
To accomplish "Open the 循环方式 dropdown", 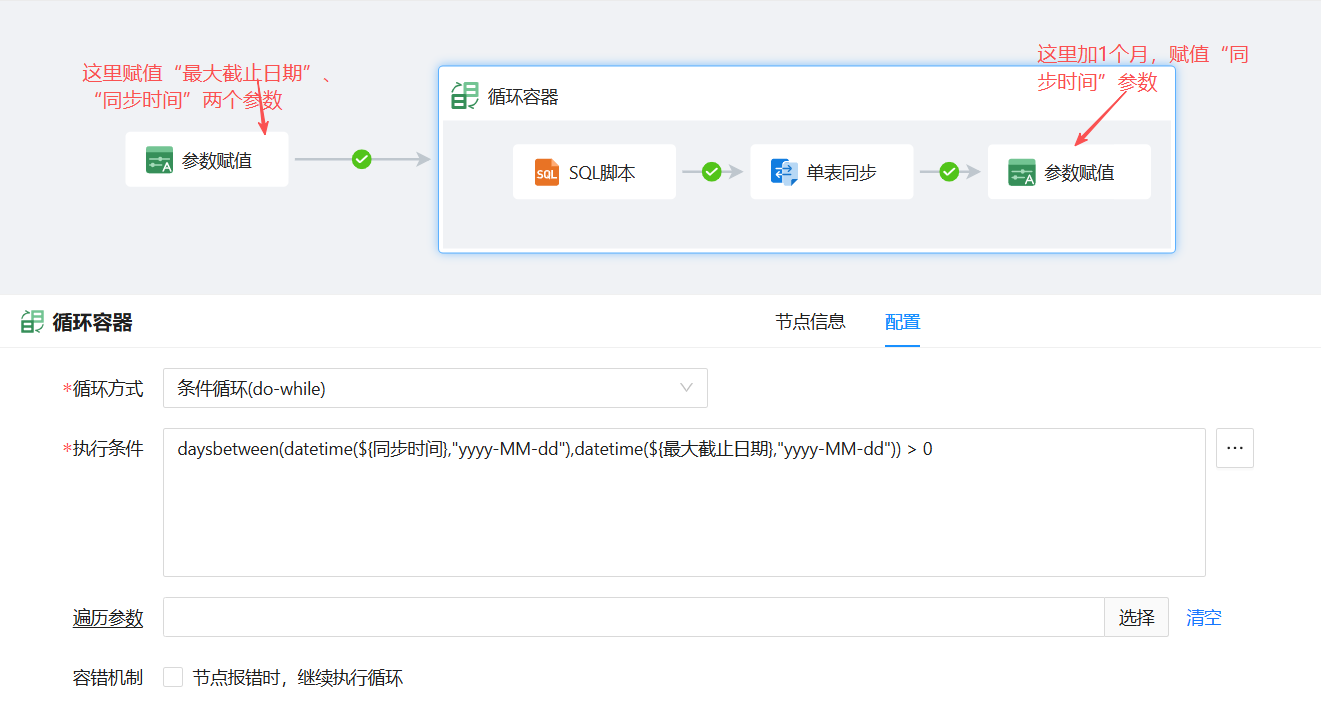I will pyautogui.click(x=435, y=388).
